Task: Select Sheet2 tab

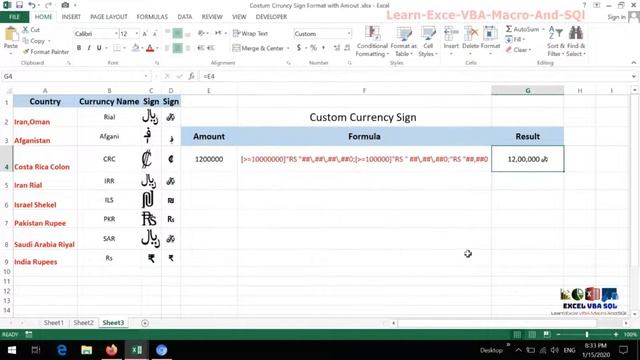Action: click(83, 323)
